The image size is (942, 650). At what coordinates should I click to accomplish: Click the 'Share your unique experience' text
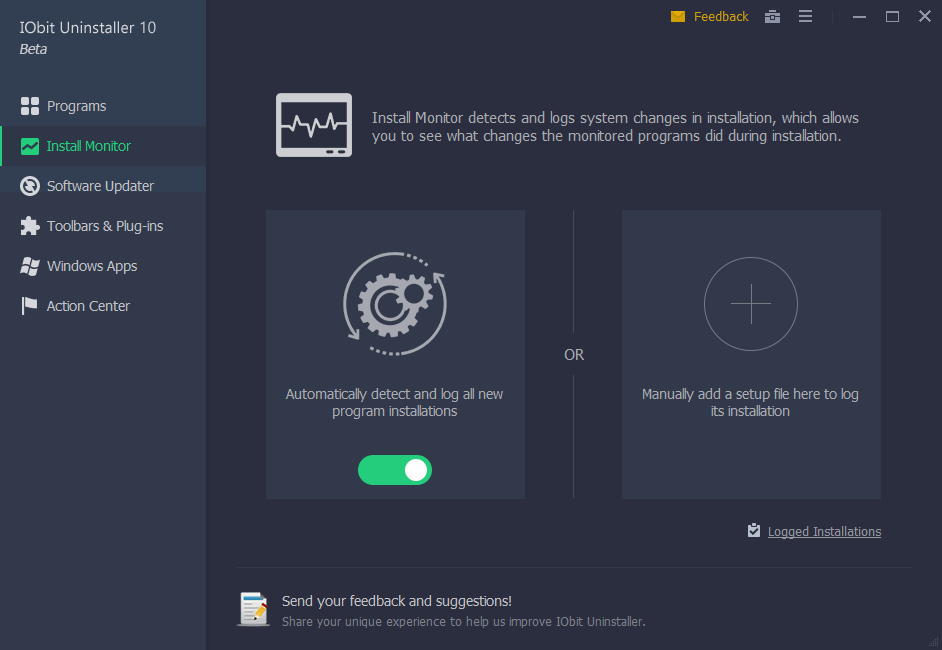pos(464,622)
